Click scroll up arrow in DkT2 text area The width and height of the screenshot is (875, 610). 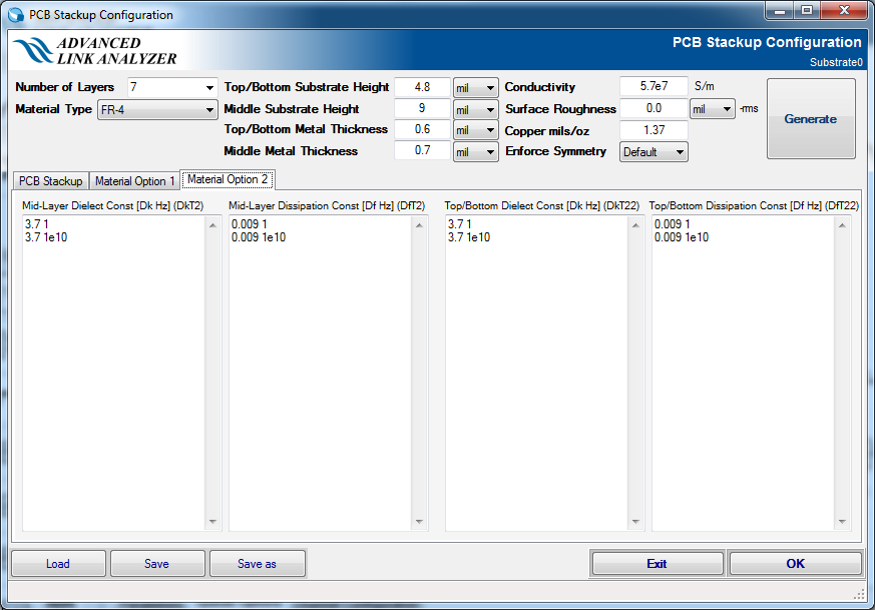click(213, 225)
